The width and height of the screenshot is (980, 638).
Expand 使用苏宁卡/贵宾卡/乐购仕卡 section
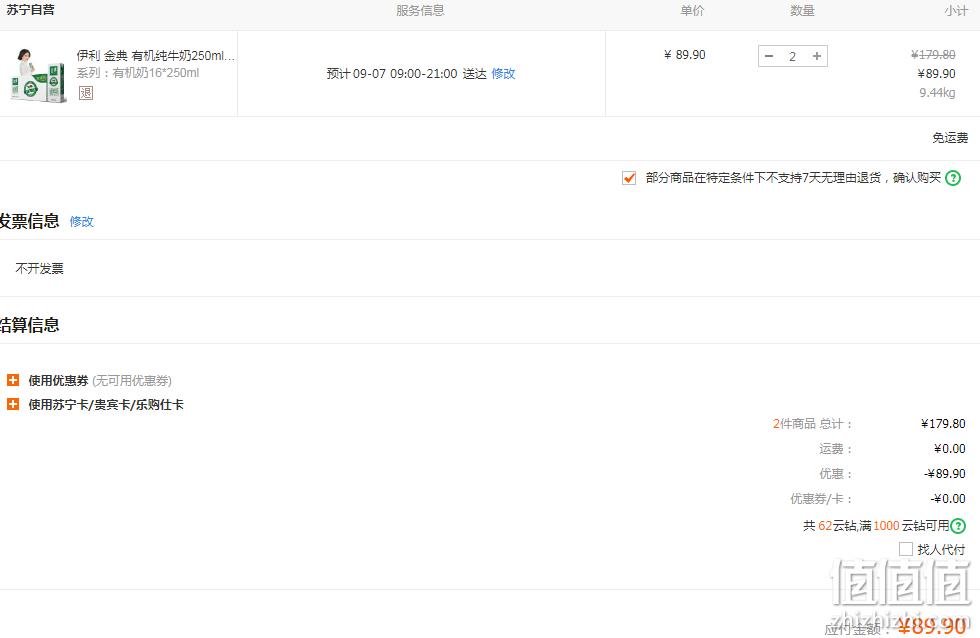pyautogui.click(x=12, y=404)
